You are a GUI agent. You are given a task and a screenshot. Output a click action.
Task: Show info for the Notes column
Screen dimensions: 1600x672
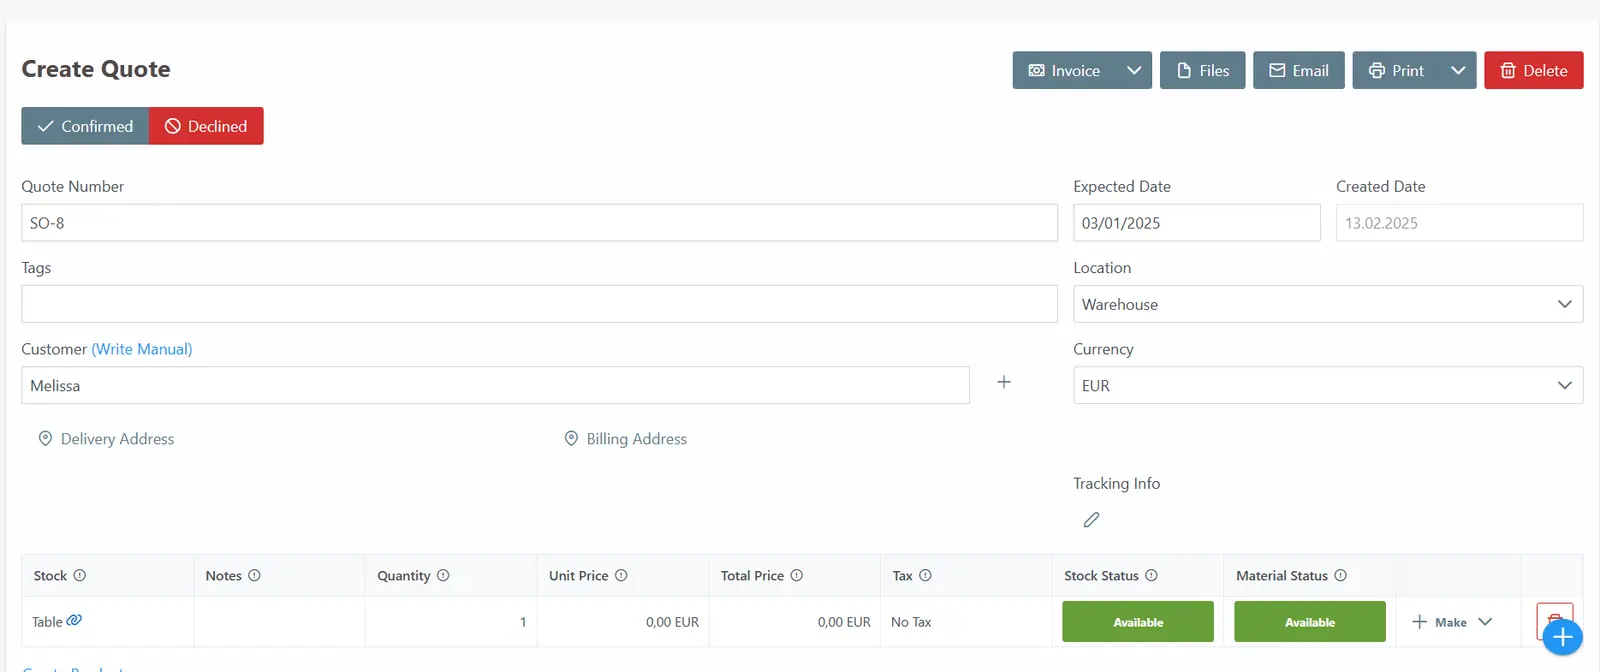pyautogui.click(x=254, y=576)
